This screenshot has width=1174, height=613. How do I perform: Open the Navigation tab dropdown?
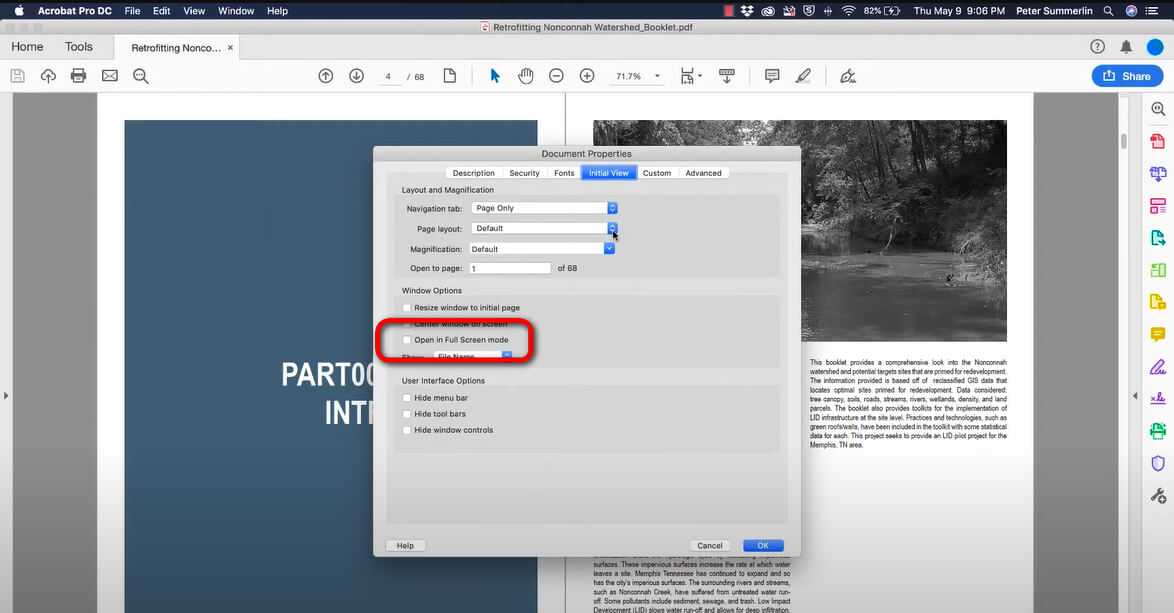609,208
